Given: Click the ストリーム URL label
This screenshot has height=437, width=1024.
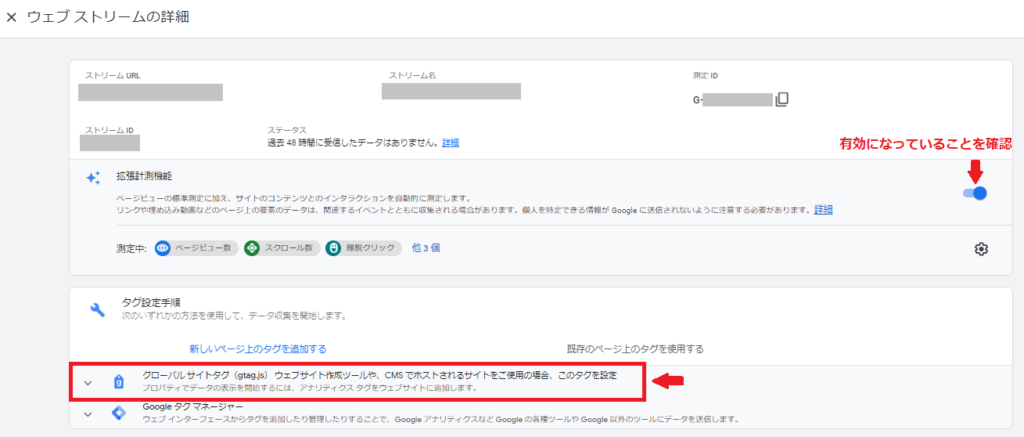Looking at the screenshot, I should 112,76.
